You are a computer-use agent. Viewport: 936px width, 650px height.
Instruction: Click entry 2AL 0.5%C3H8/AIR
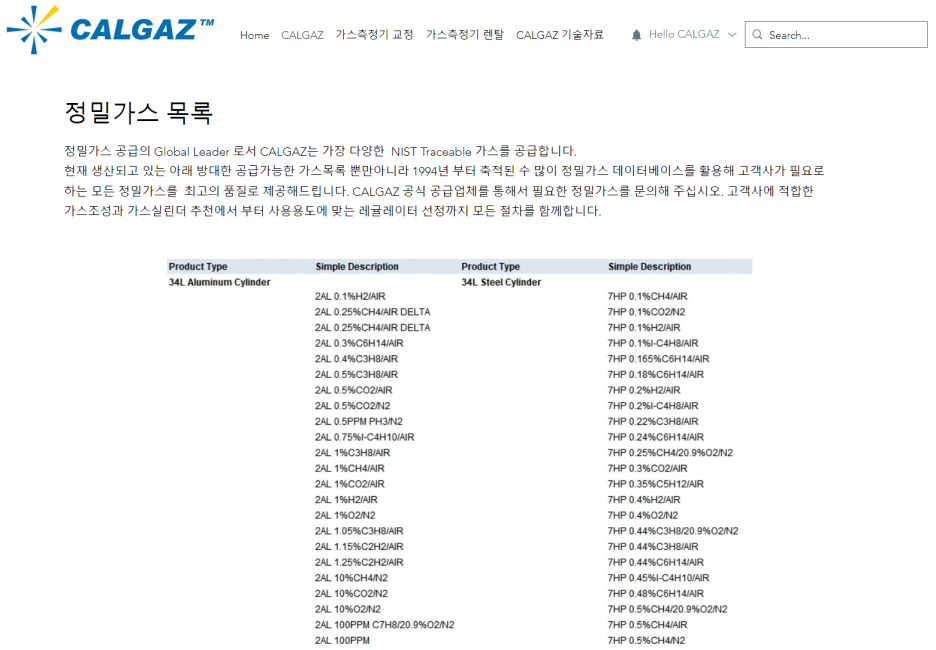pyautogui.click(x=356, y=374)
